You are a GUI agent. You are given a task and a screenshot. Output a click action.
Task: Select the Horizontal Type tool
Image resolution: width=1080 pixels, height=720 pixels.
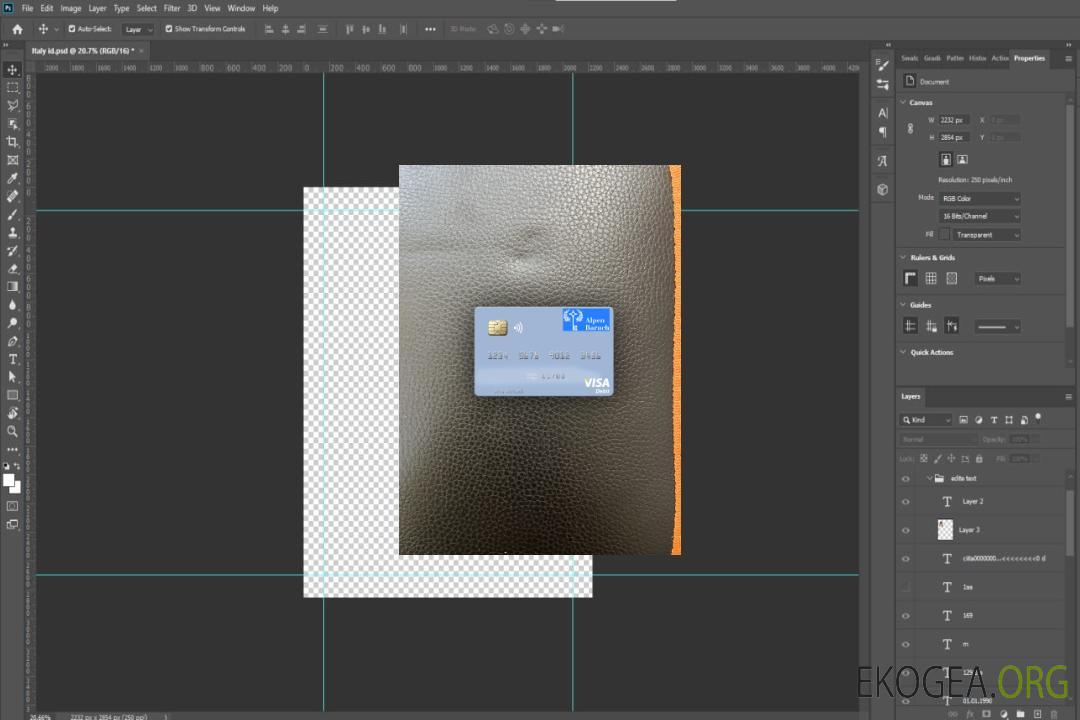point(13,359)
